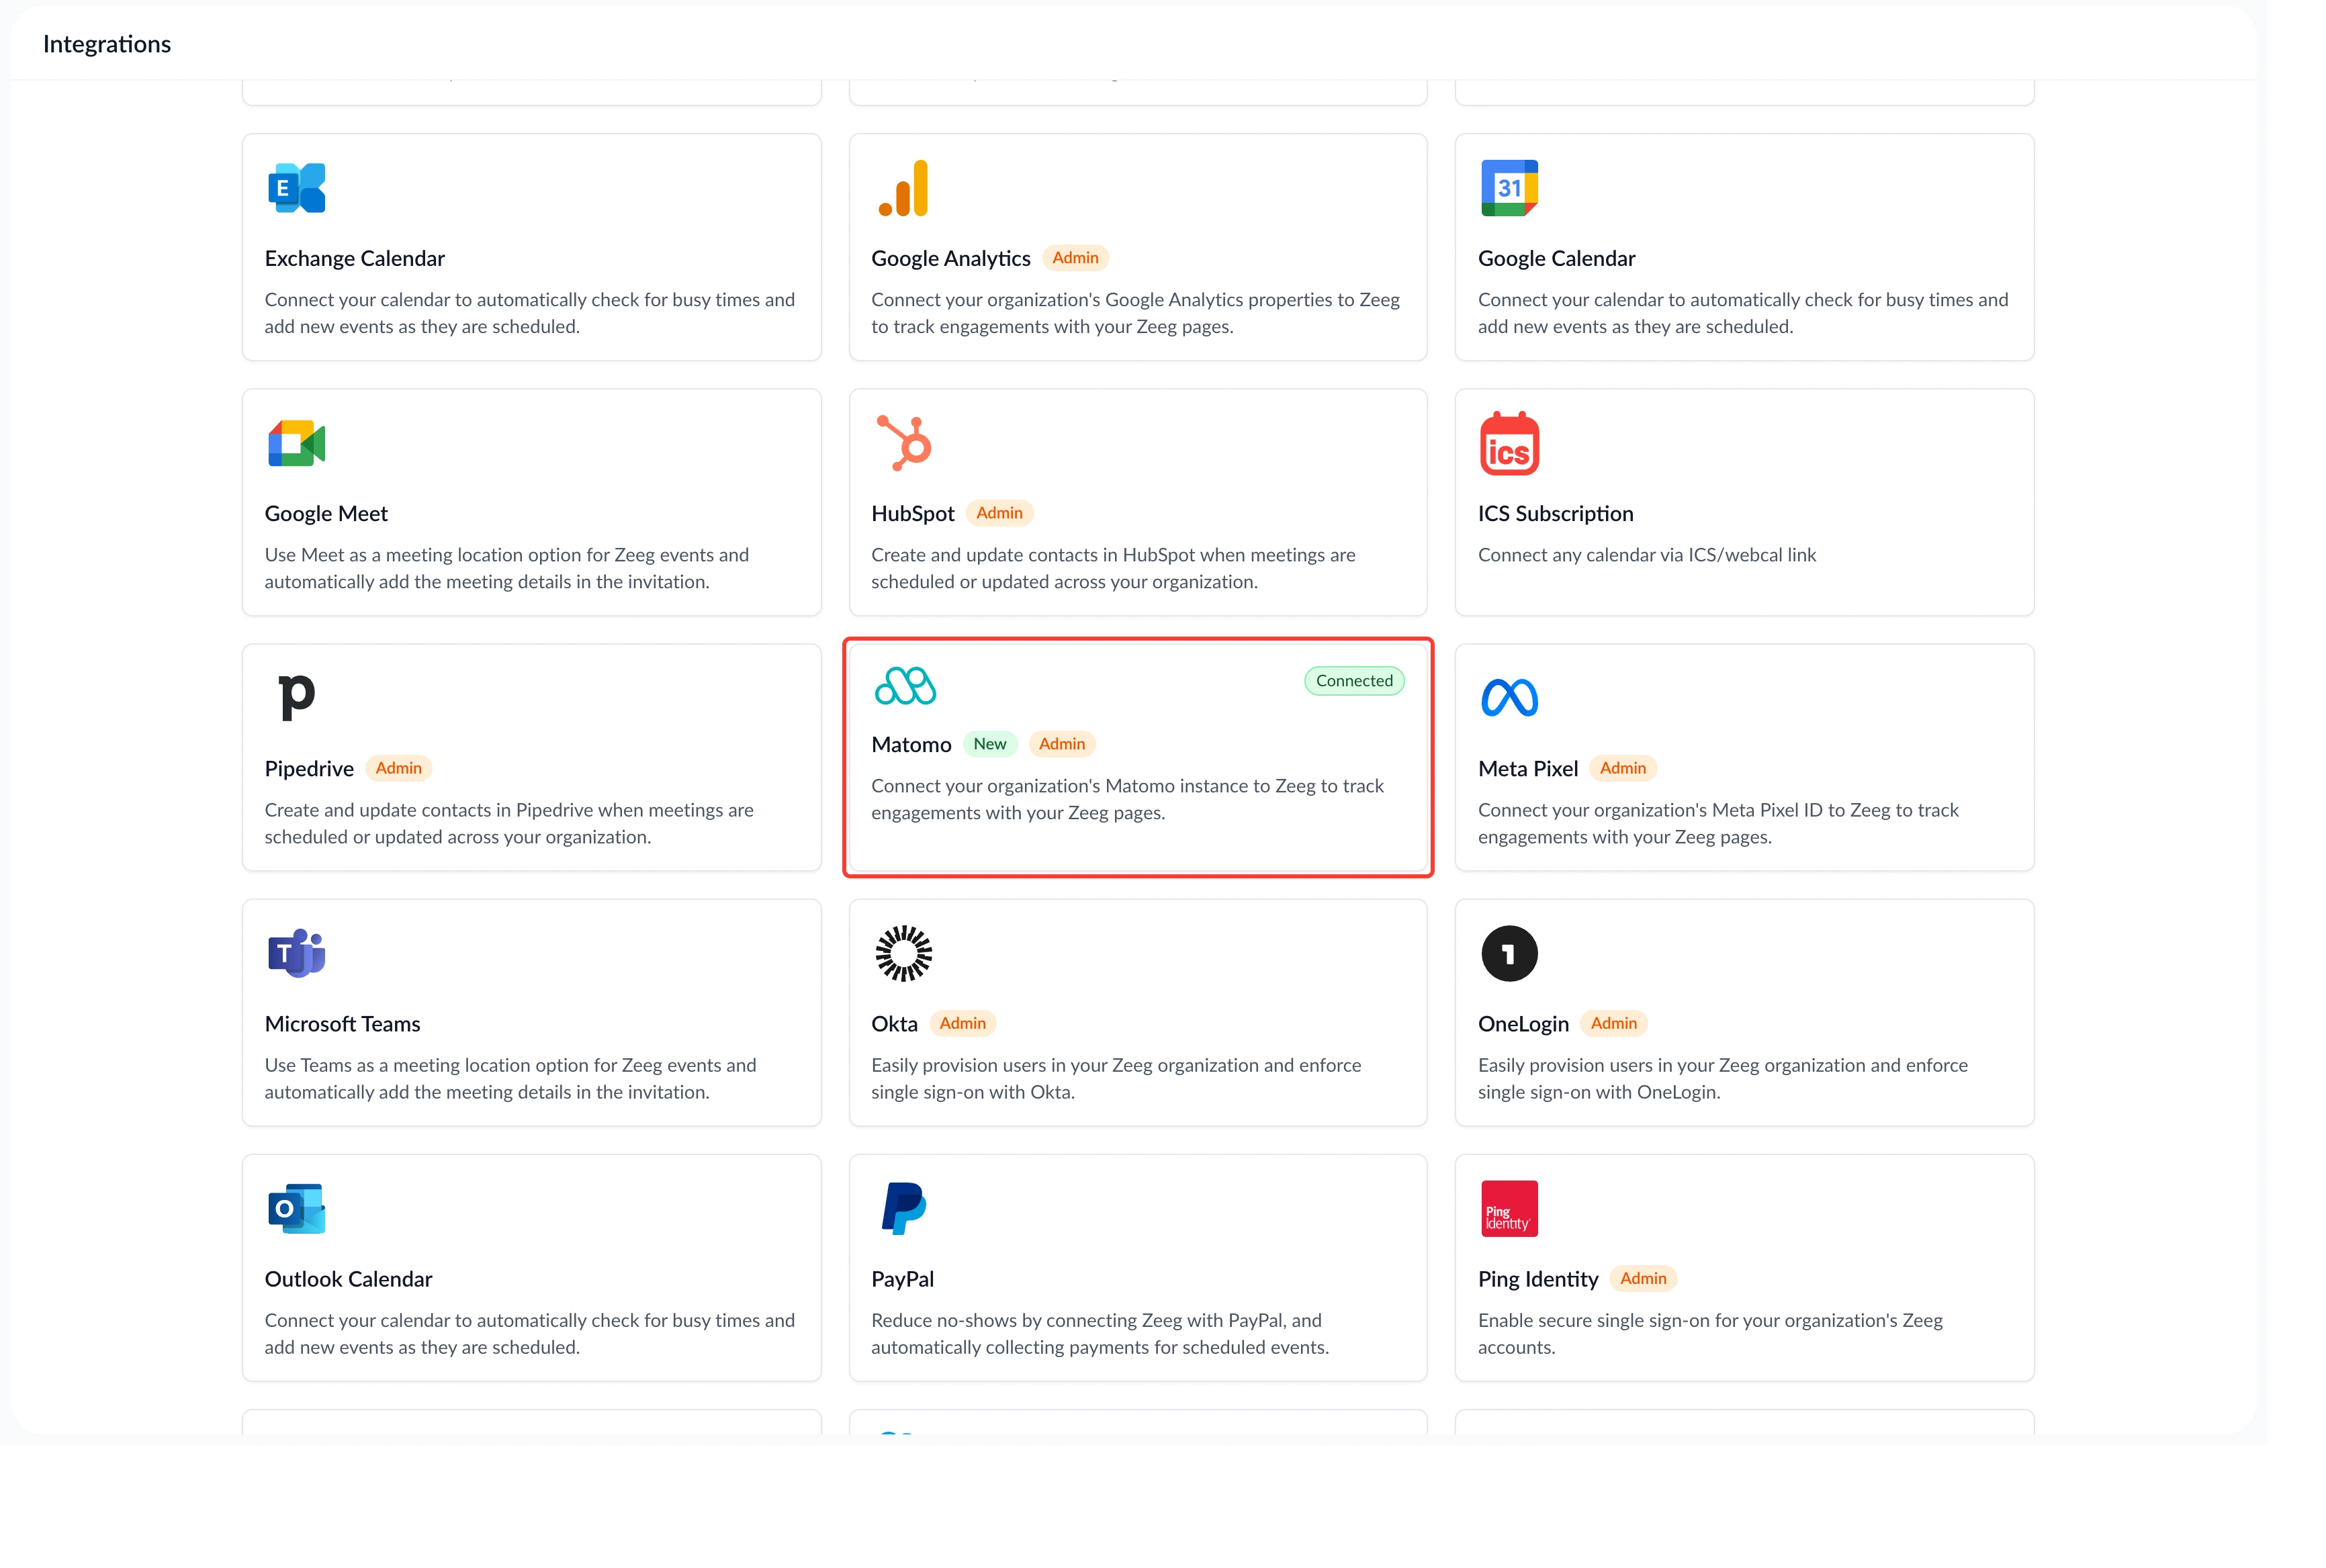Click the Ping Identity card description text

pyautogui.click(x=1710, y=1333)
